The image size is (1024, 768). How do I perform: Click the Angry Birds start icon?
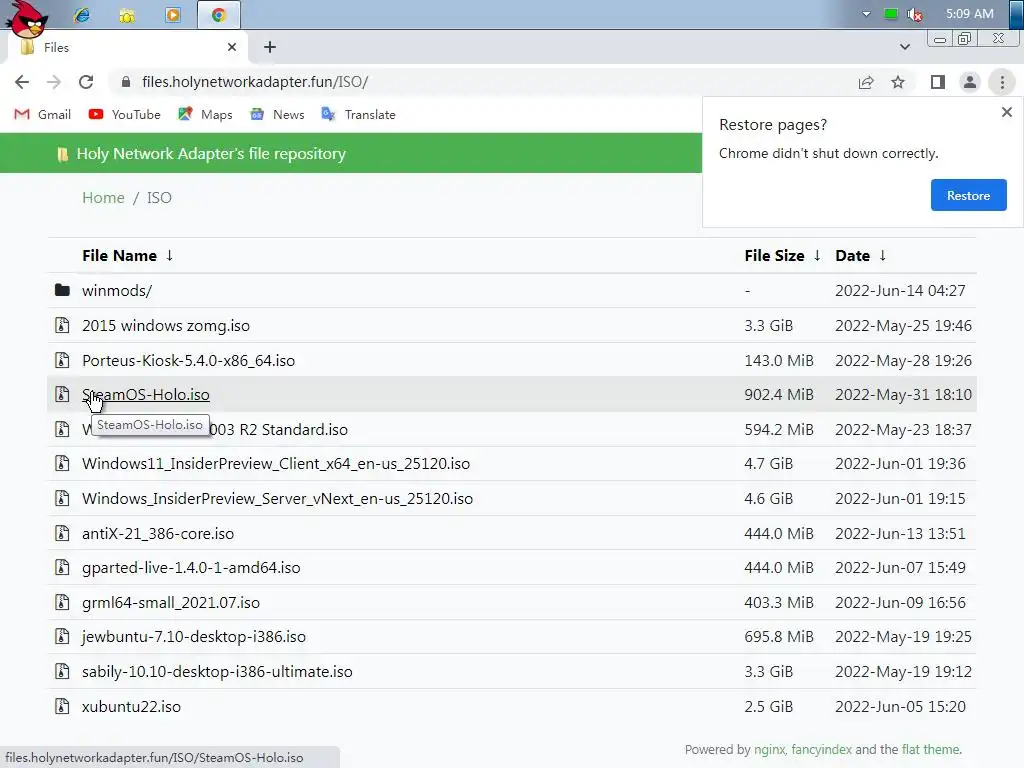(x=27, y=18)
